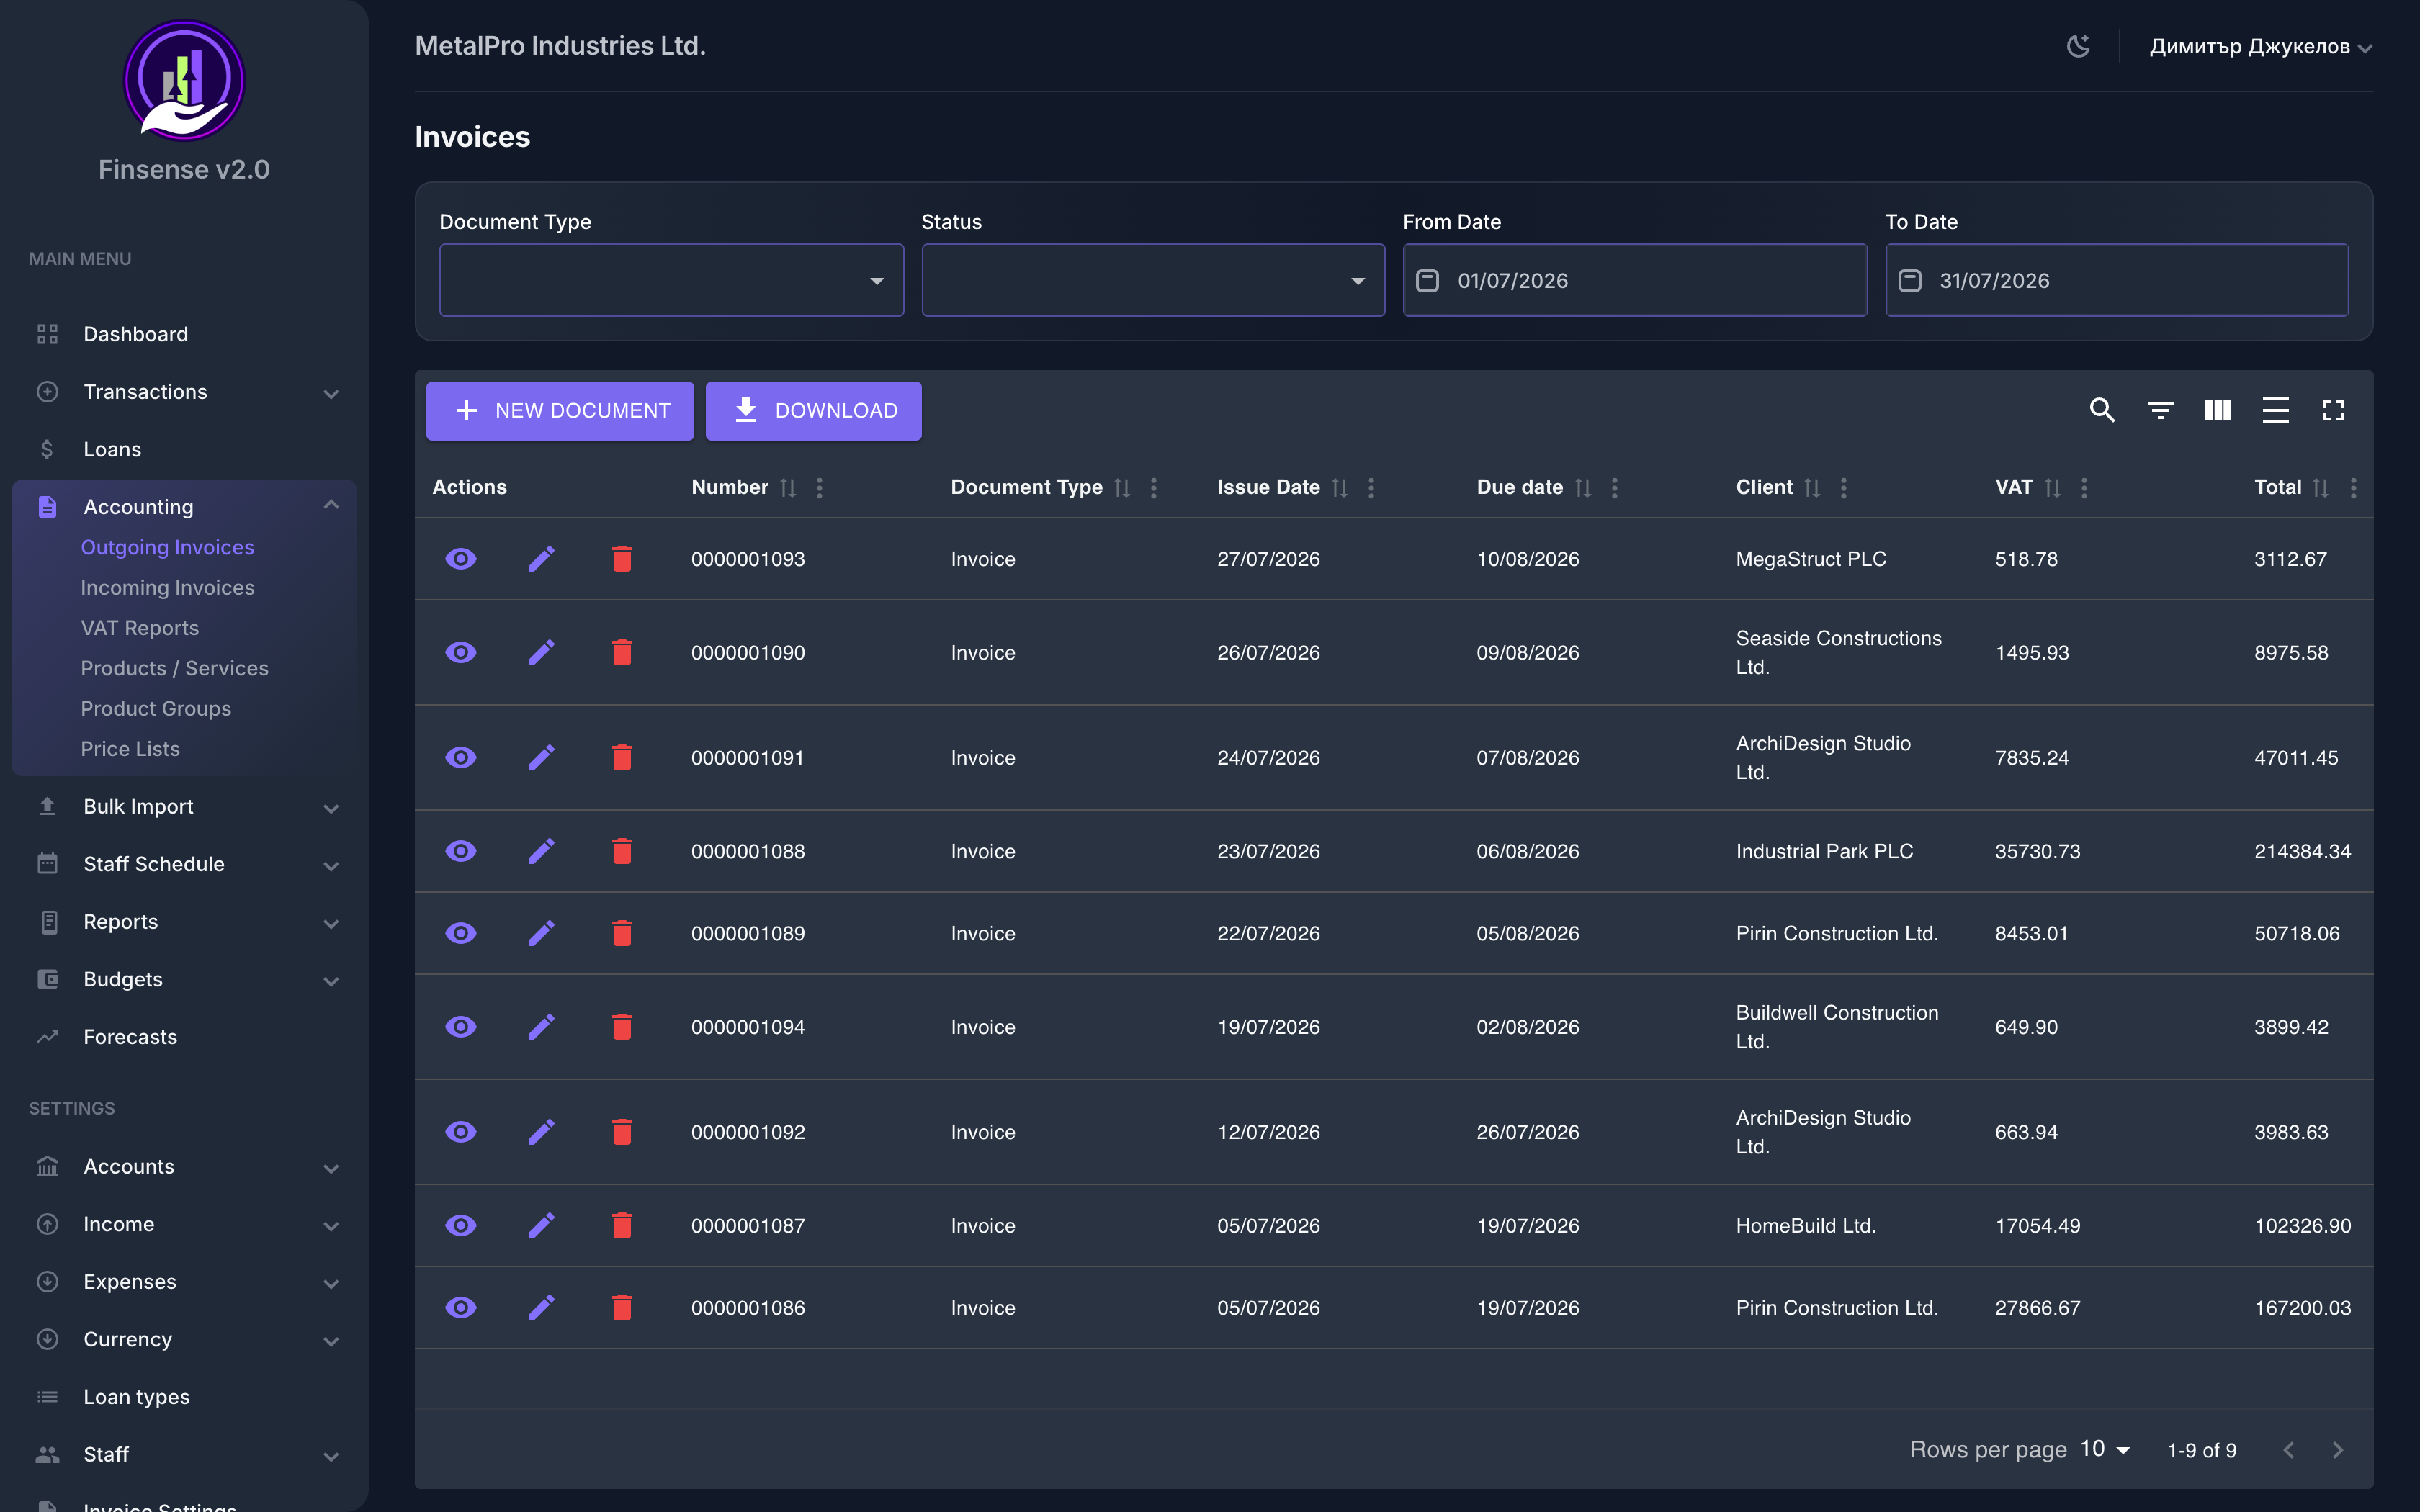Delete invoice 0000001092
This screenshot has height=1512, width=2420.
pos(622,1132)
